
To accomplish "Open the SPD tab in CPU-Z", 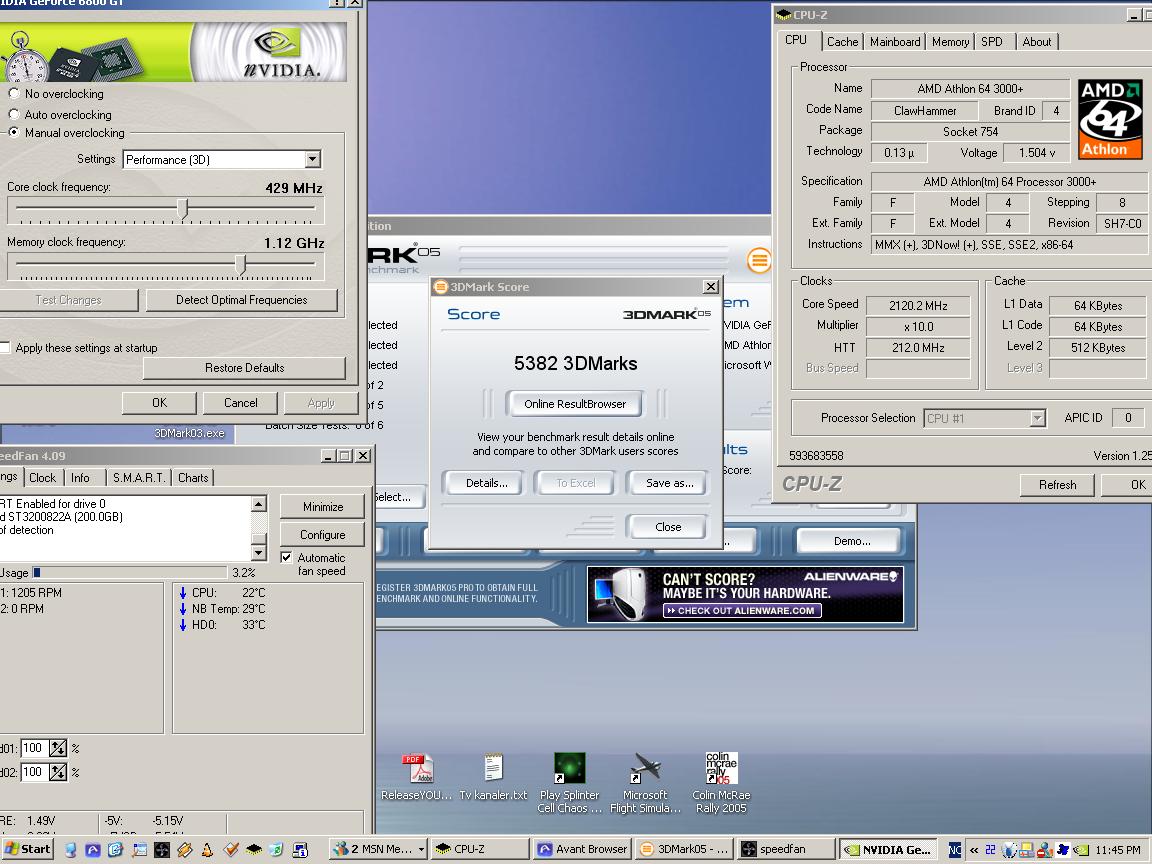I will [992, 42].
